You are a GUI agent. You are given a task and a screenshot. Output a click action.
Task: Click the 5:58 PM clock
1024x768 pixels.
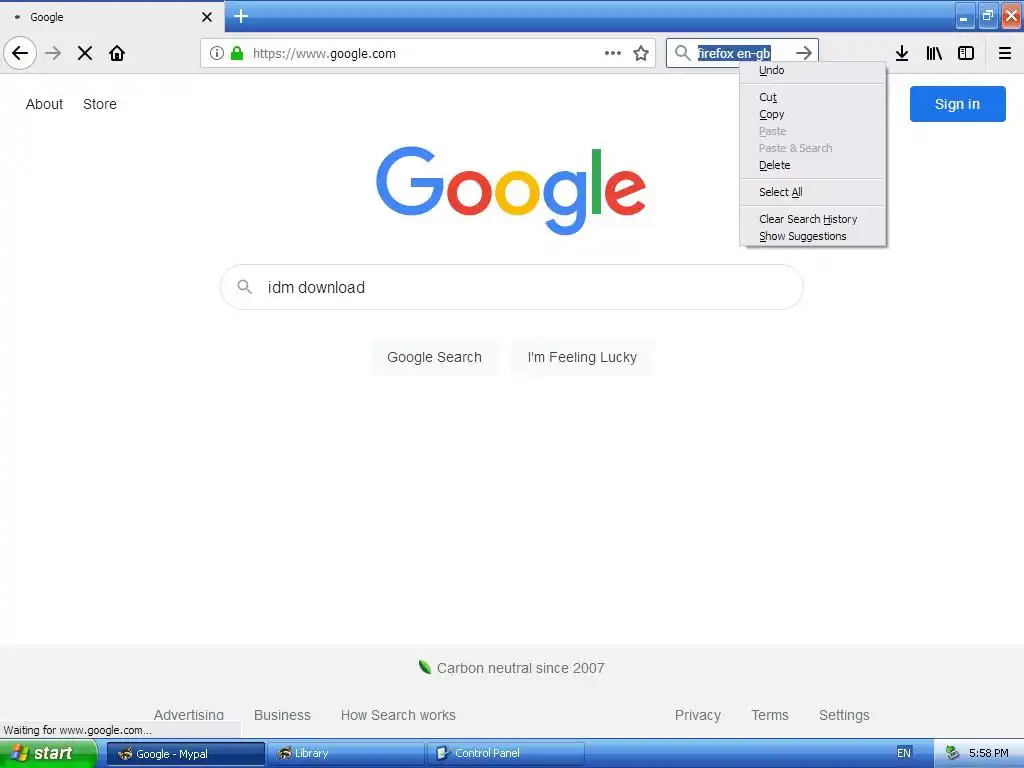(x=988, y=753)
